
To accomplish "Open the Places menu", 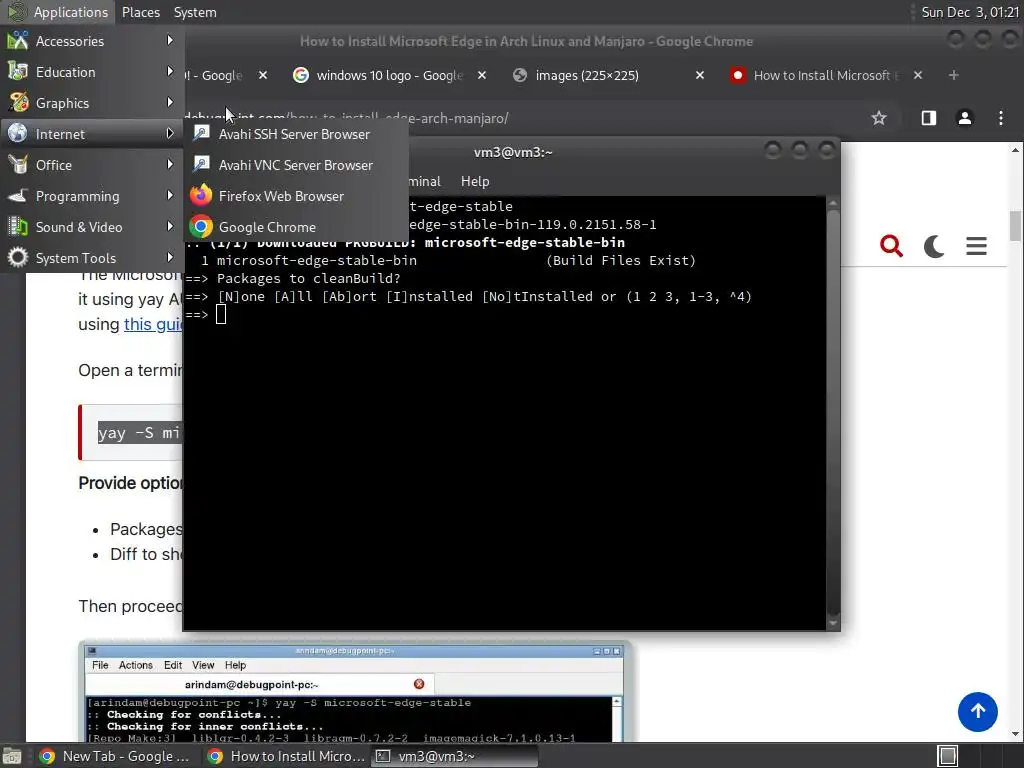I will tap(140, 12).
